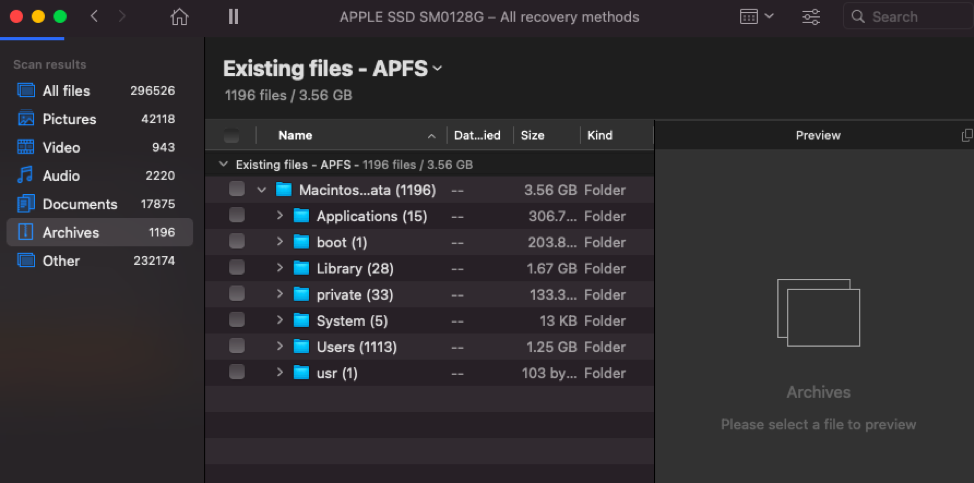Click the Applications folder icon
974x483 pixels.
(301, 215)
